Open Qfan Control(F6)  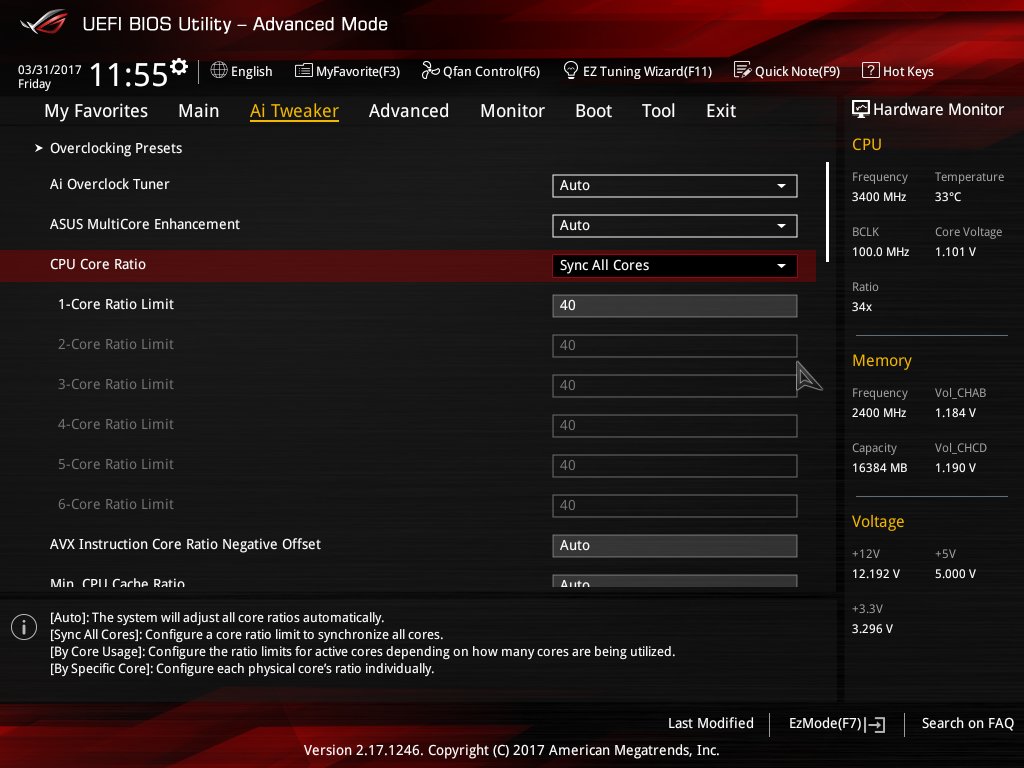tap(481, 71)
